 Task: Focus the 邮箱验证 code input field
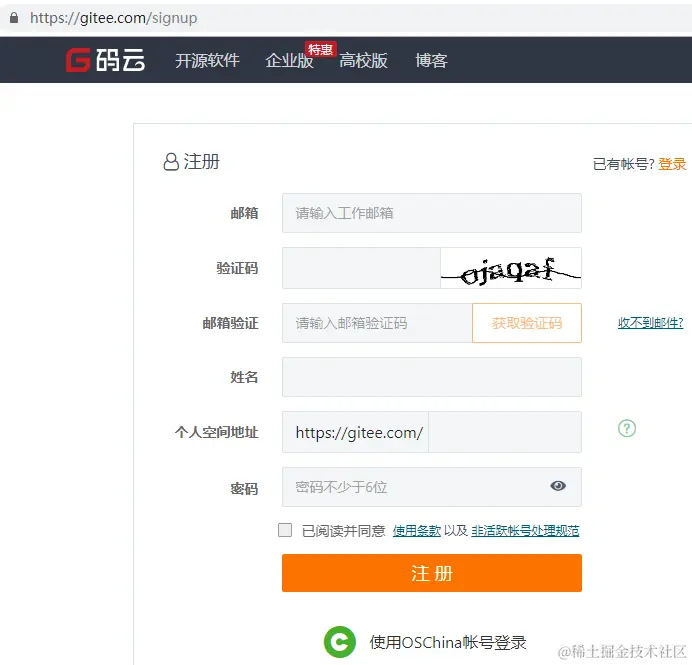click(377, 323)
